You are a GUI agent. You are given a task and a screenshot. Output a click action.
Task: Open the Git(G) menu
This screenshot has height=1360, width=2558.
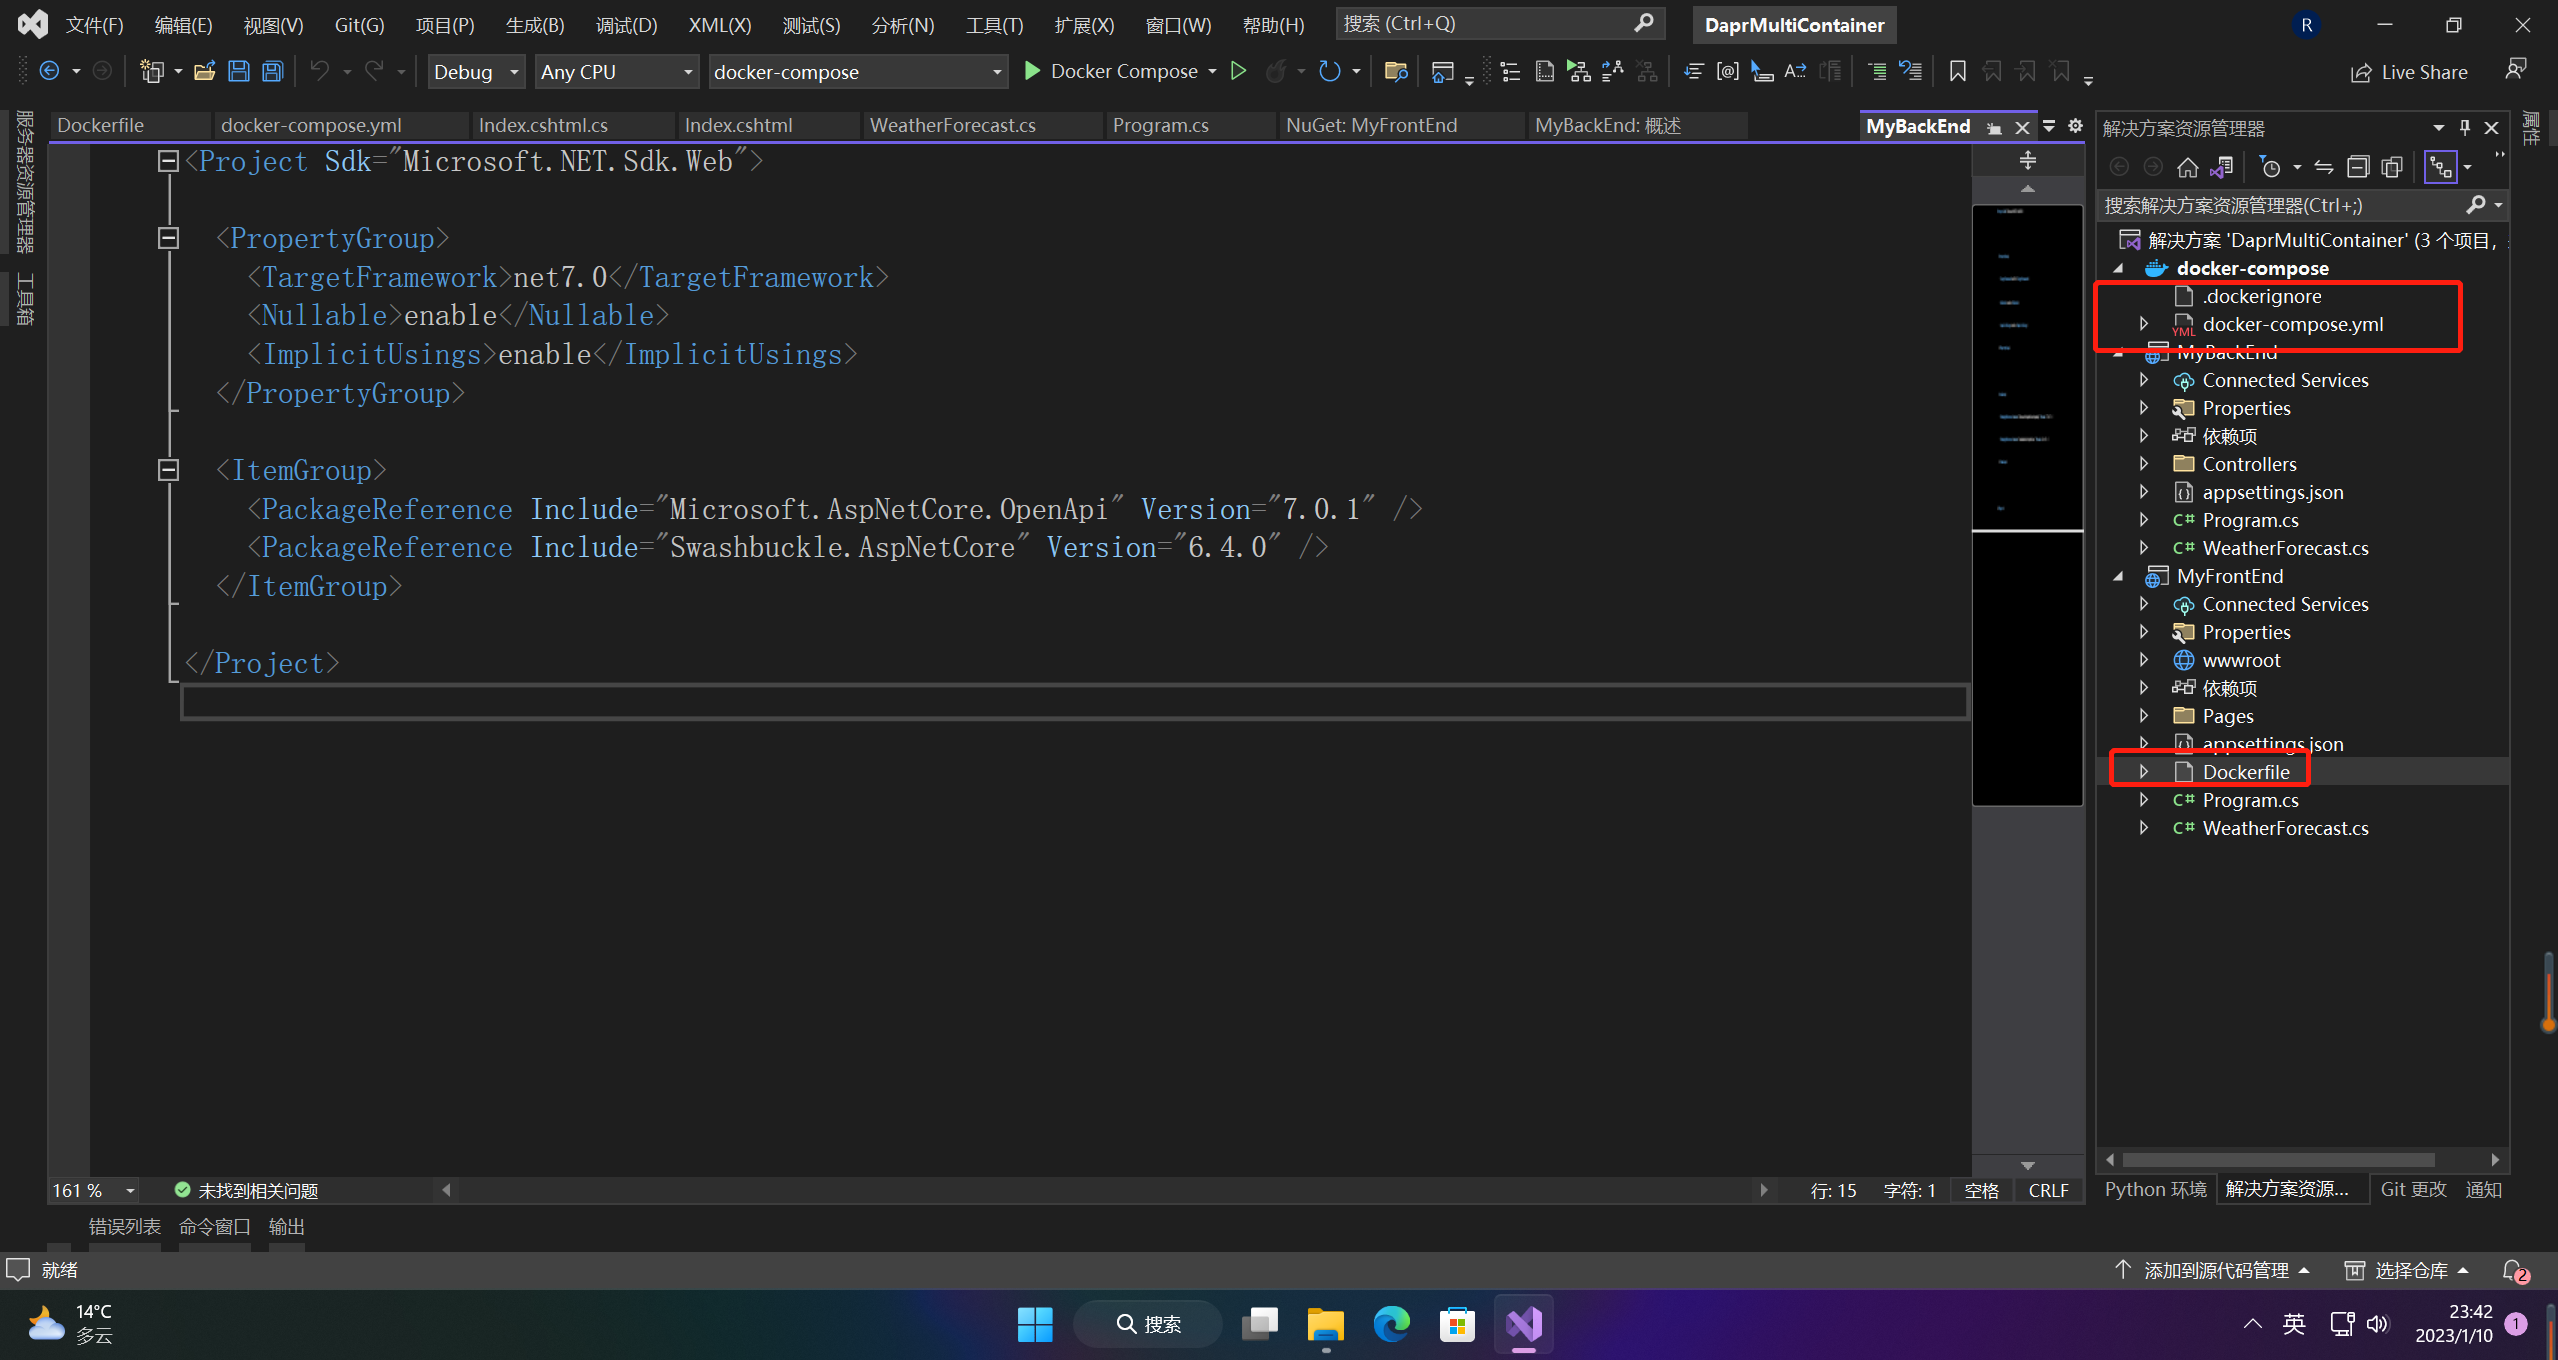click(359, 25)
